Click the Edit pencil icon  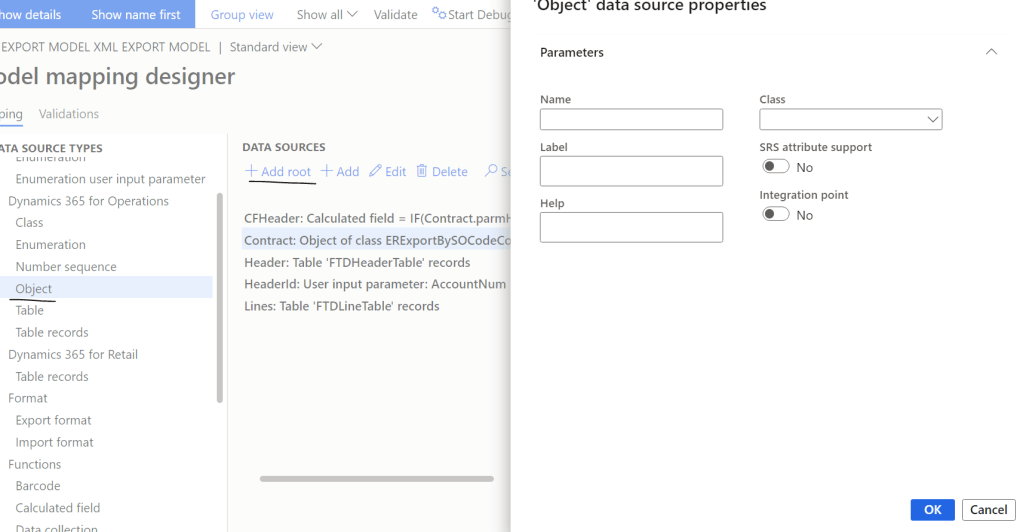(376, 172)
